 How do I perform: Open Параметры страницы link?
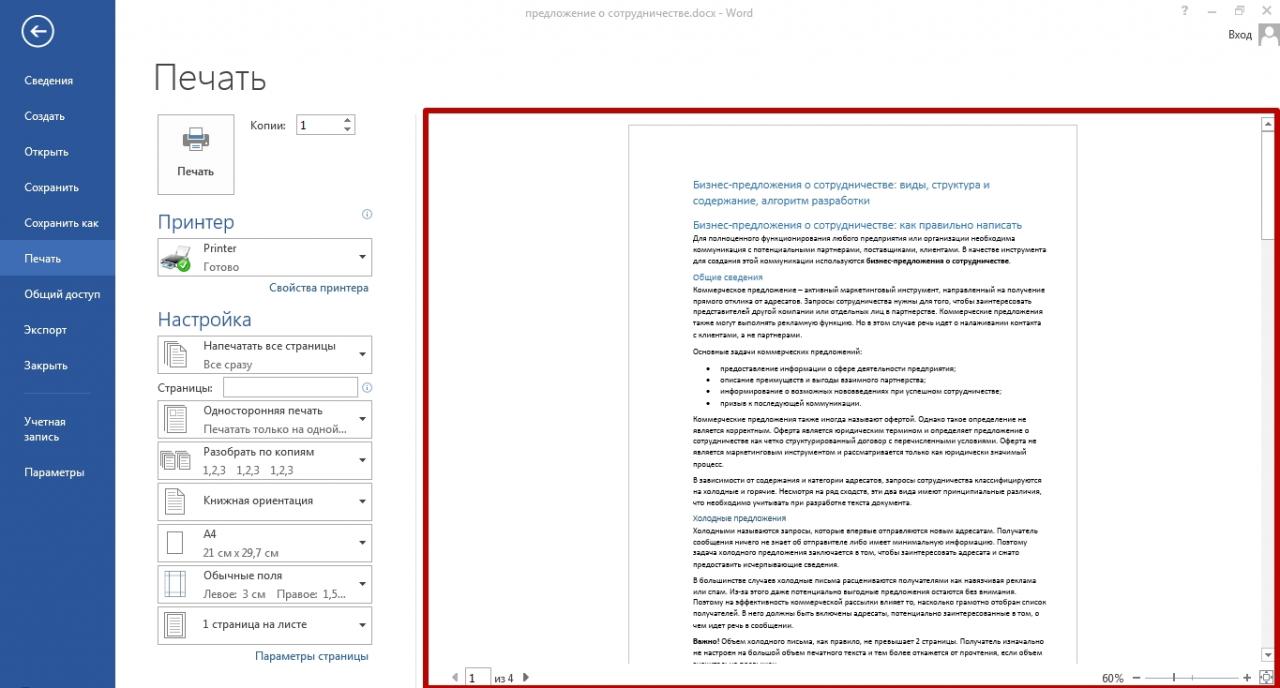311,656
